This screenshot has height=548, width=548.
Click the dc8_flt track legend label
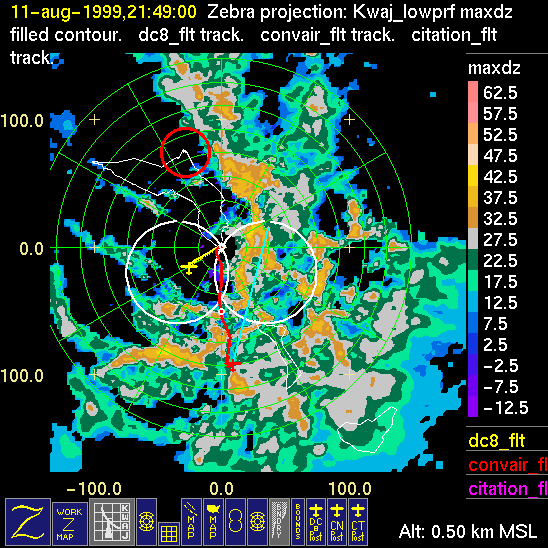tap(497, 440)
